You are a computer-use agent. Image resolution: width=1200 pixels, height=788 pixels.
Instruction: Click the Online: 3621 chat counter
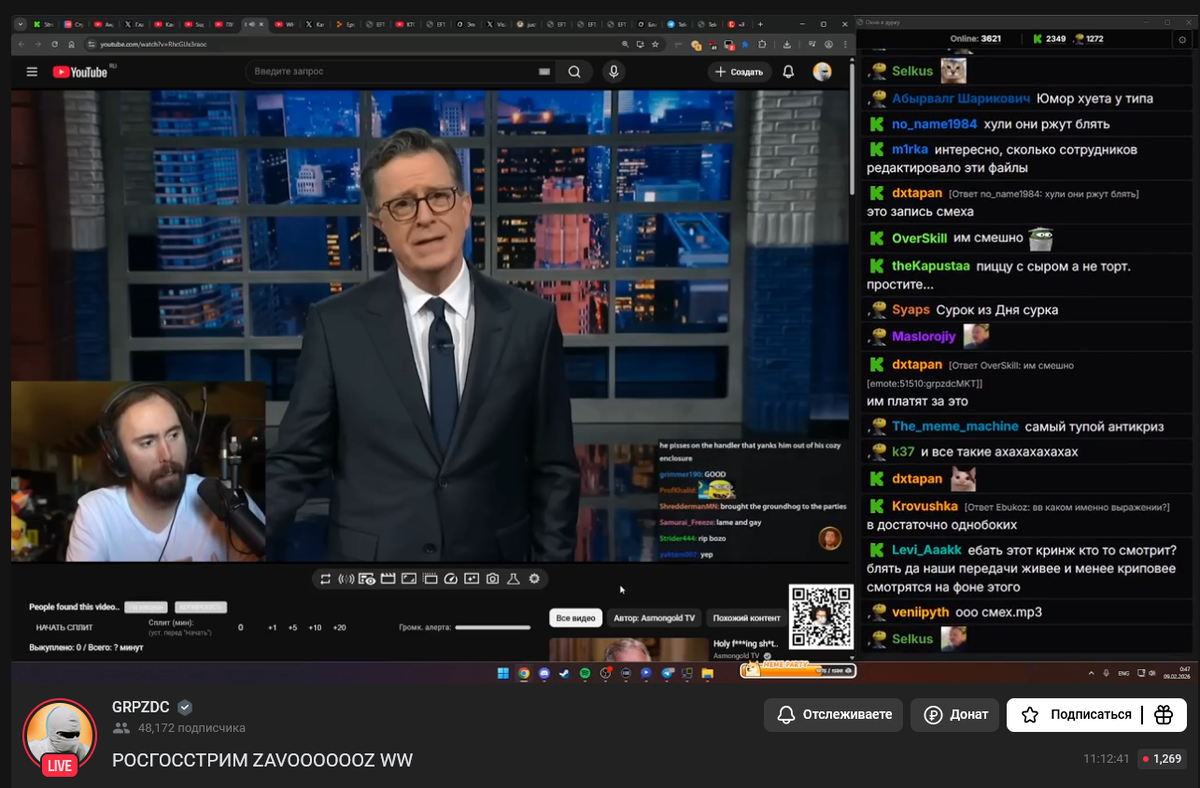975,39
